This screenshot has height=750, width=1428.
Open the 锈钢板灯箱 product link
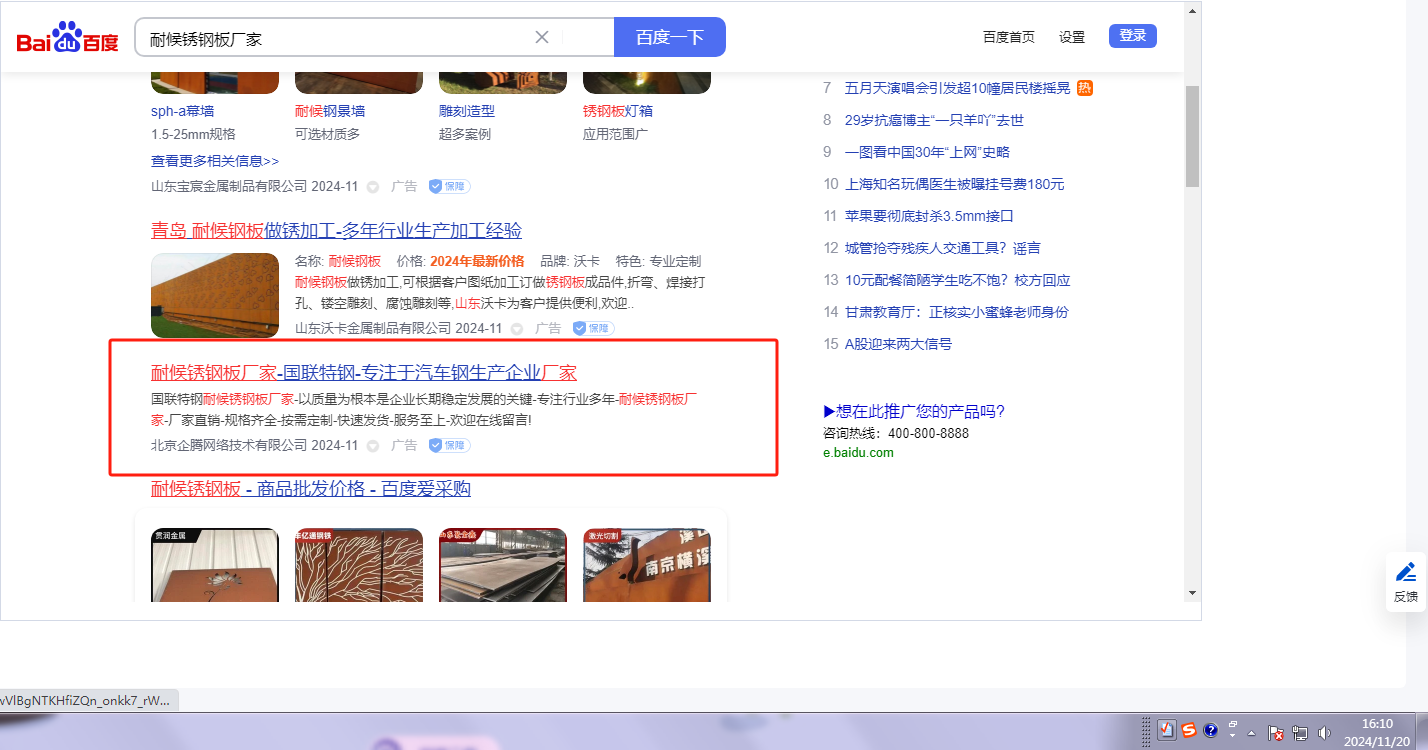point(618,111)
